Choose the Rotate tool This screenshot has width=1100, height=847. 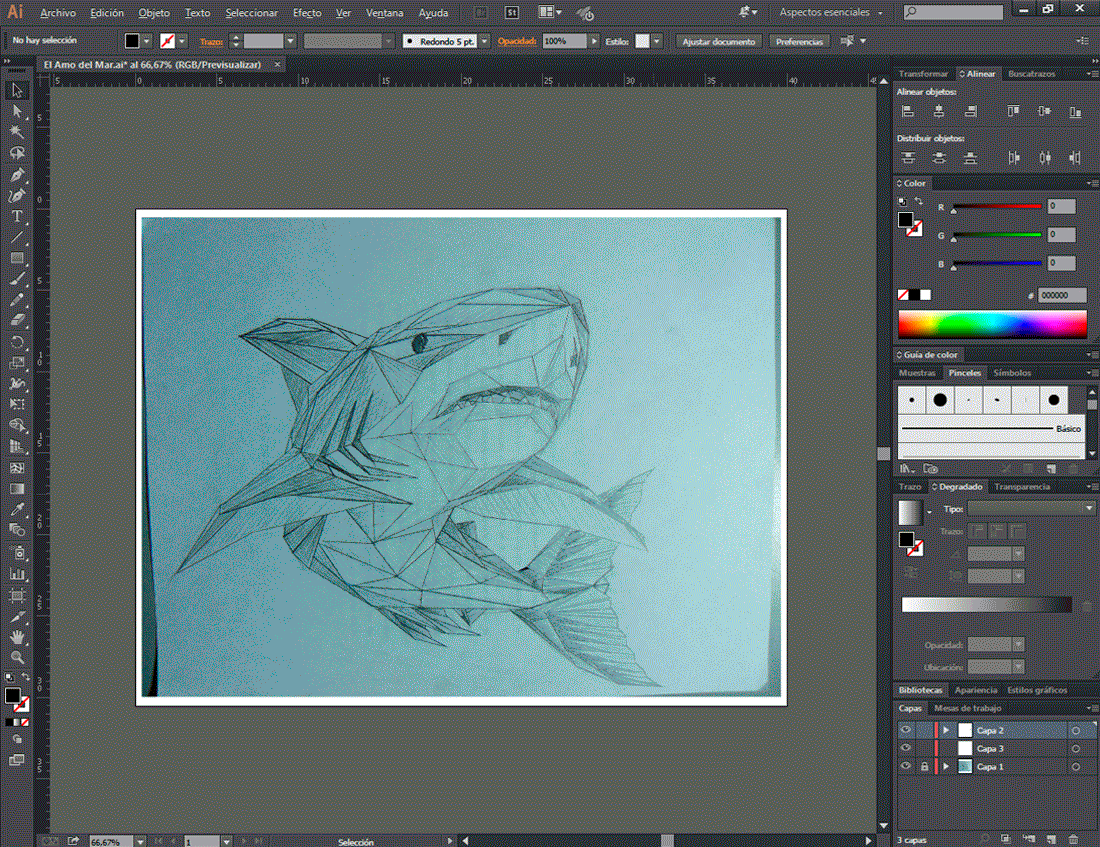17,342
